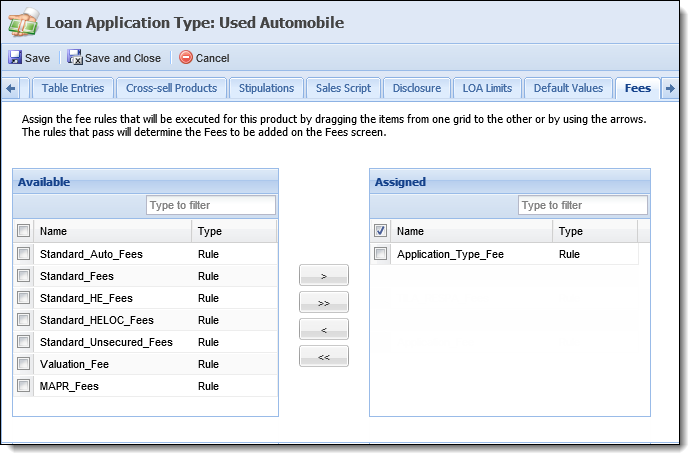Check the Standard_HE_Fees checkbox
This screenshot has height=460, width=695.
tap(23, 298)
